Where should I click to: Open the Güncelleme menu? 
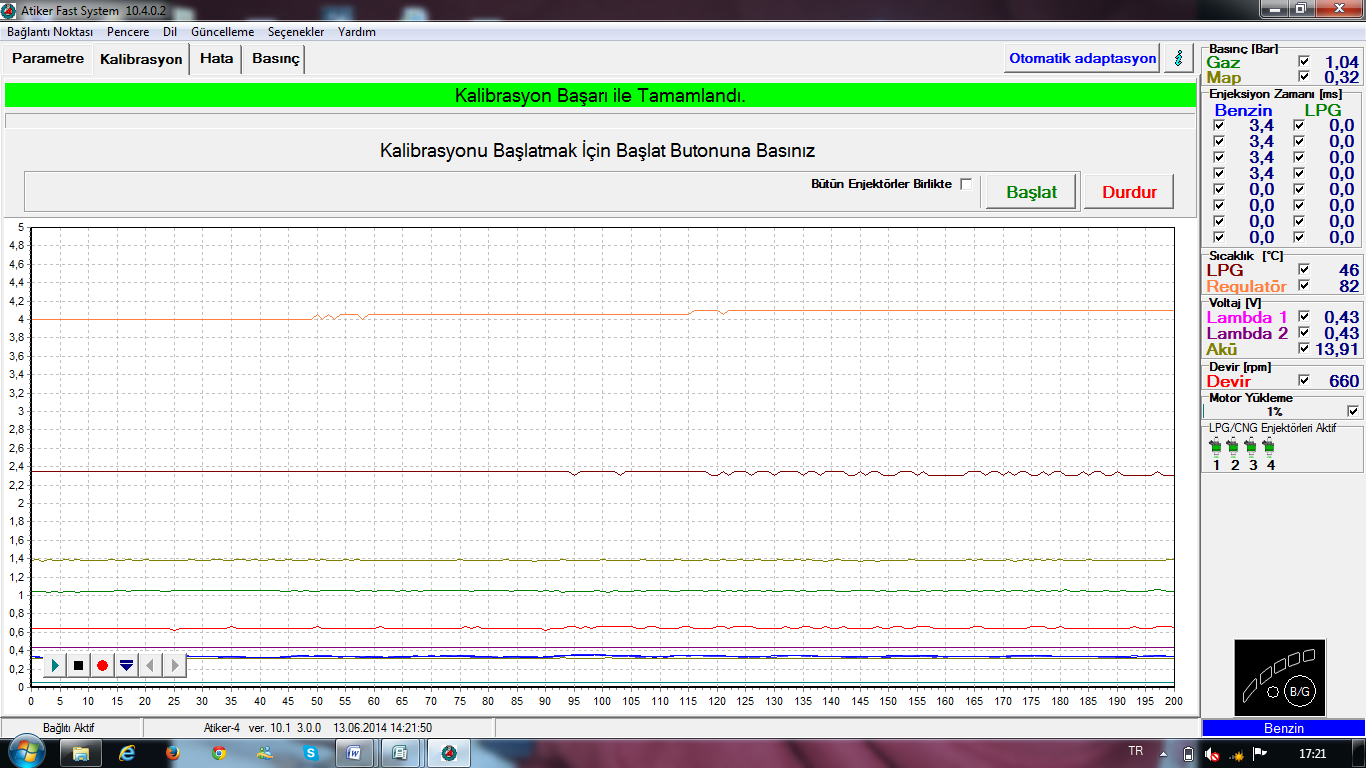(x=222, y=32)
